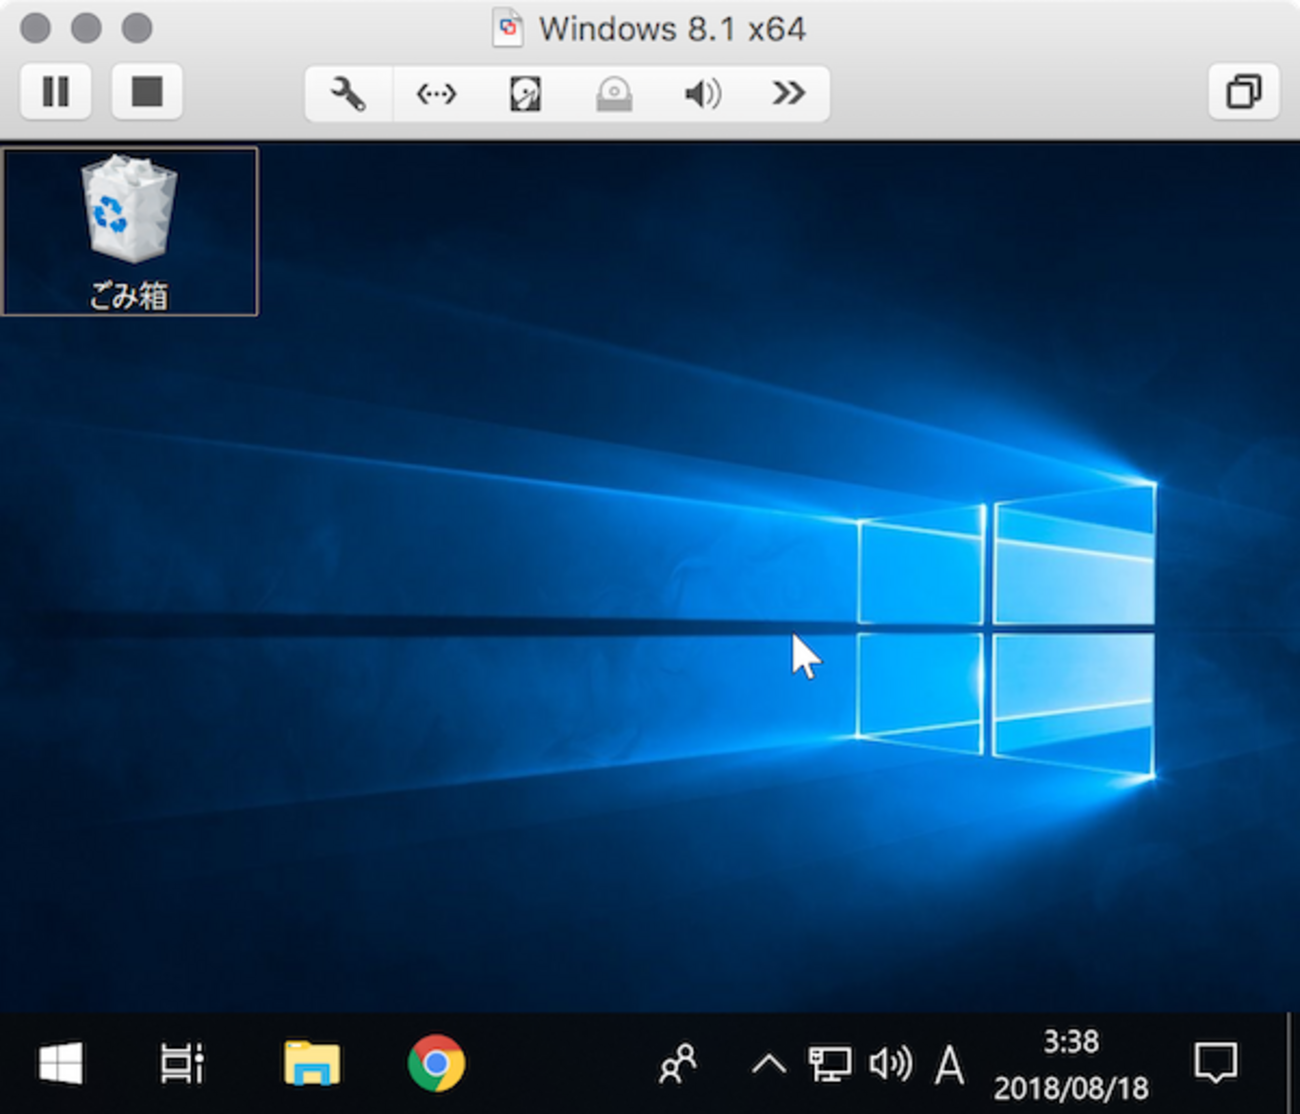Pause the virtual machine
This screenshot has width=1300, height=1114.
point(56,92)
